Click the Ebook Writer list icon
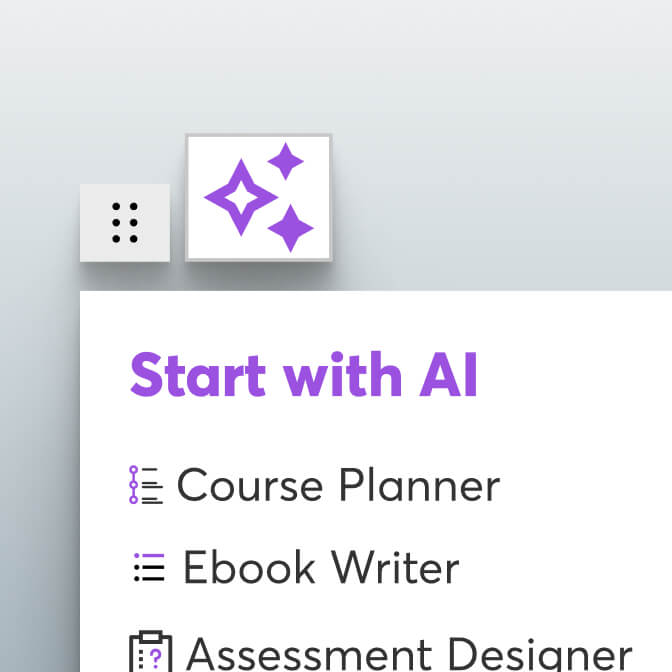Screen dimensions: 672x672 [149, 567]
